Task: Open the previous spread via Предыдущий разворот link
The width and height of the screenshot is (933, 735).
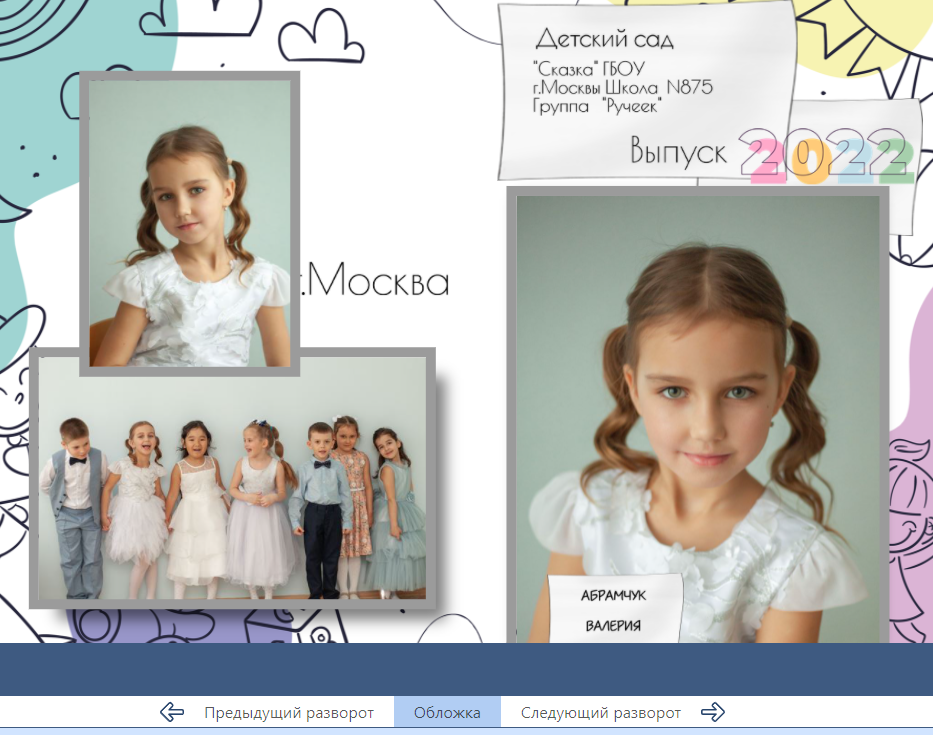Action: (288, 711)
